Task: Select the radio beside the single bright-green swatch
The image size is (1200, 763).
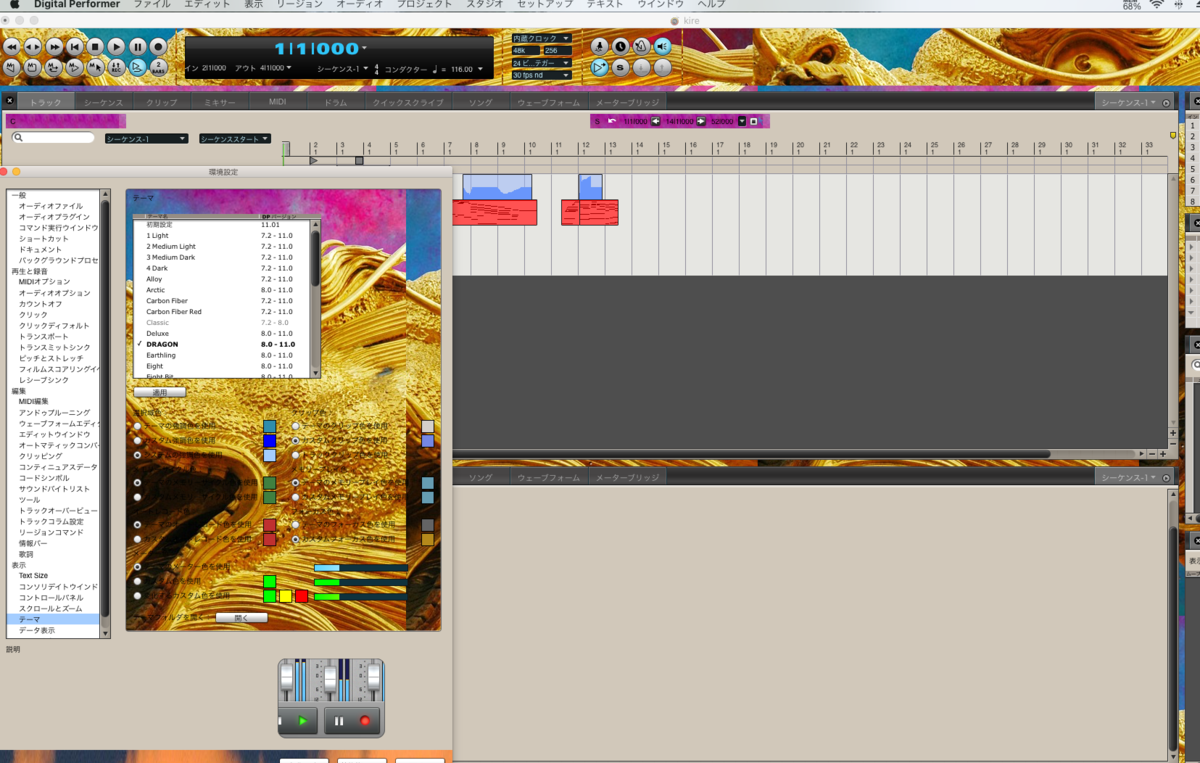Action: point(137,581)
